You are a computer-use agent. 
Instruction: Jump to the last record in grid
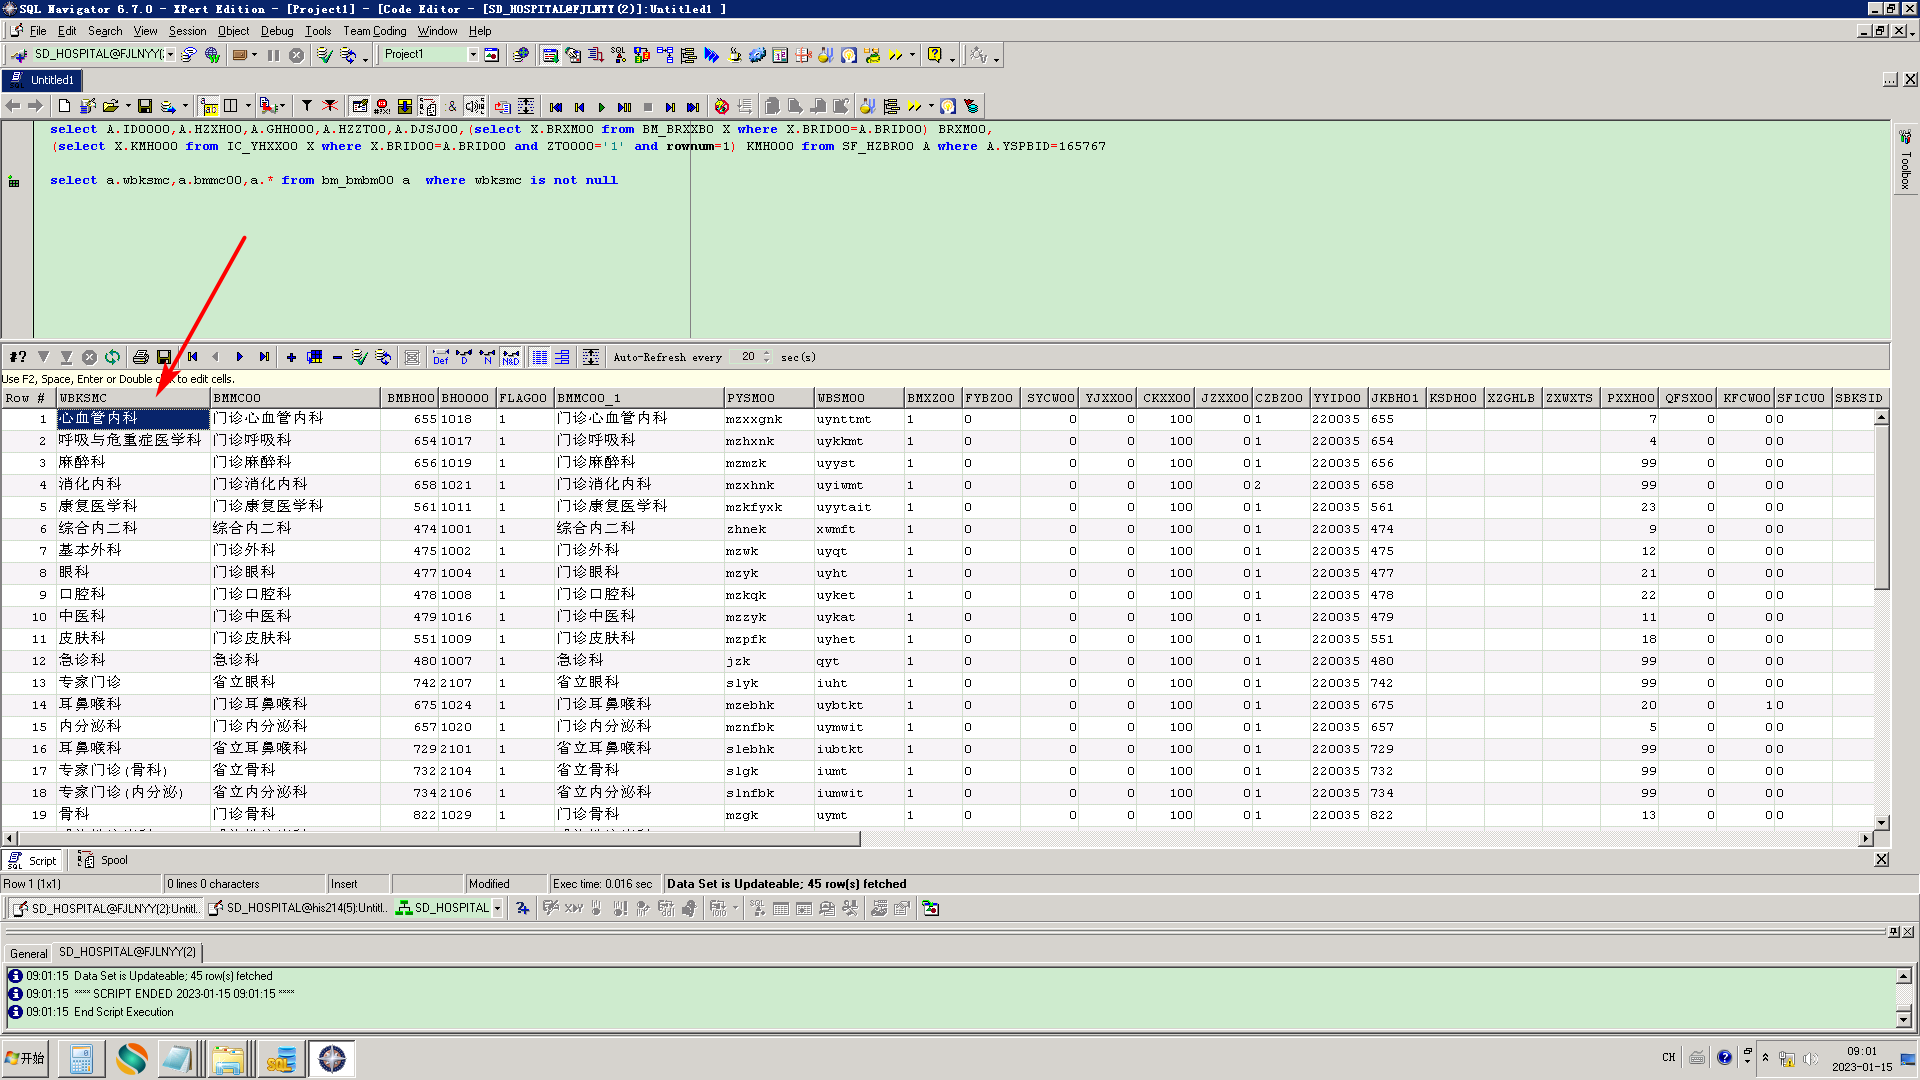pyautogui.click(x=264, y=357)
